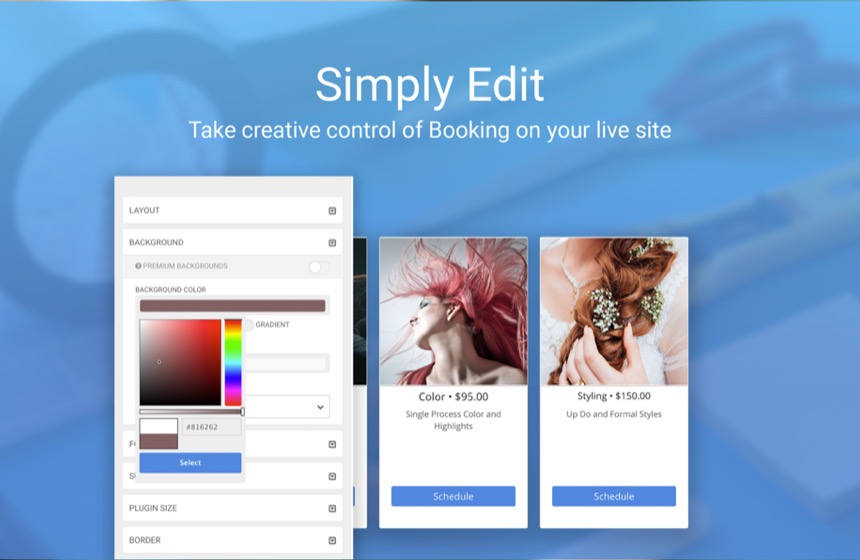The height and width of the screenshot is (560, 860).
Task: Toggle the Premium Backgrounds switch
Action: click(319, 267)
